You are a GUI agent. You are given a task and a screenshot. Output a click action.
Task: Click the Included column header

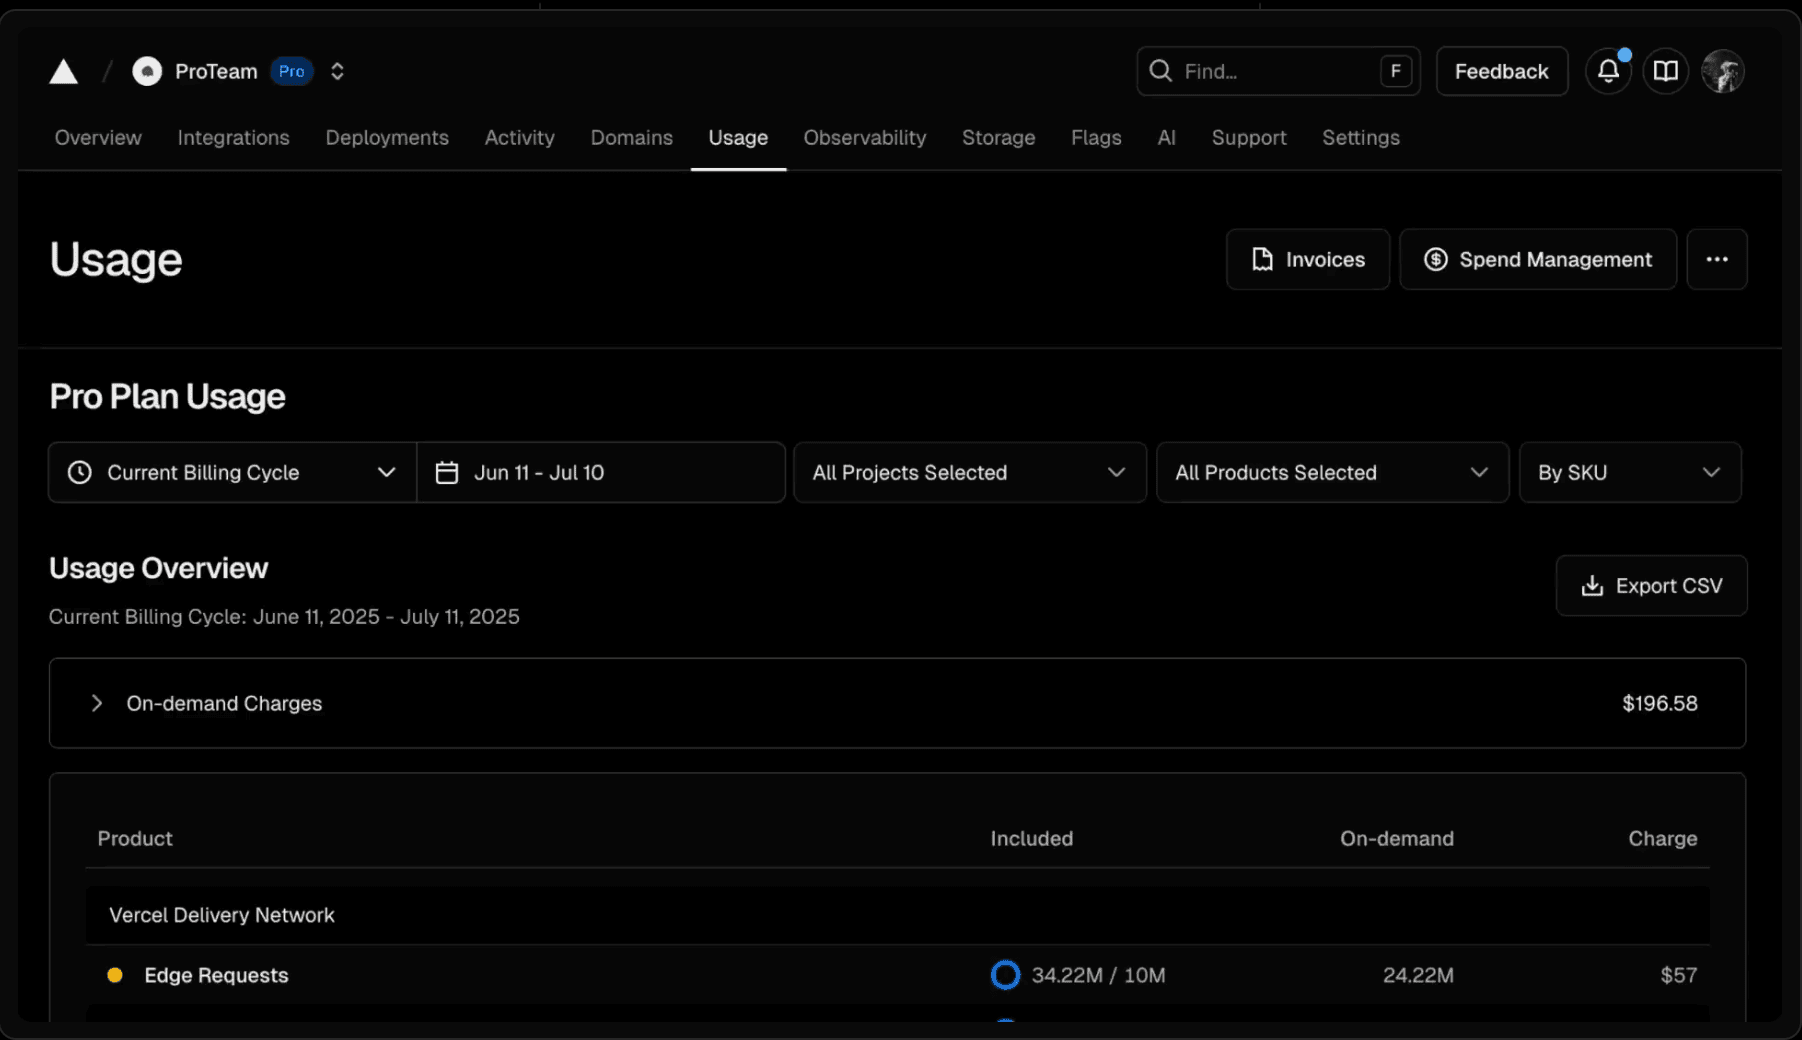pyautogui.click(x=1031, y=839)
